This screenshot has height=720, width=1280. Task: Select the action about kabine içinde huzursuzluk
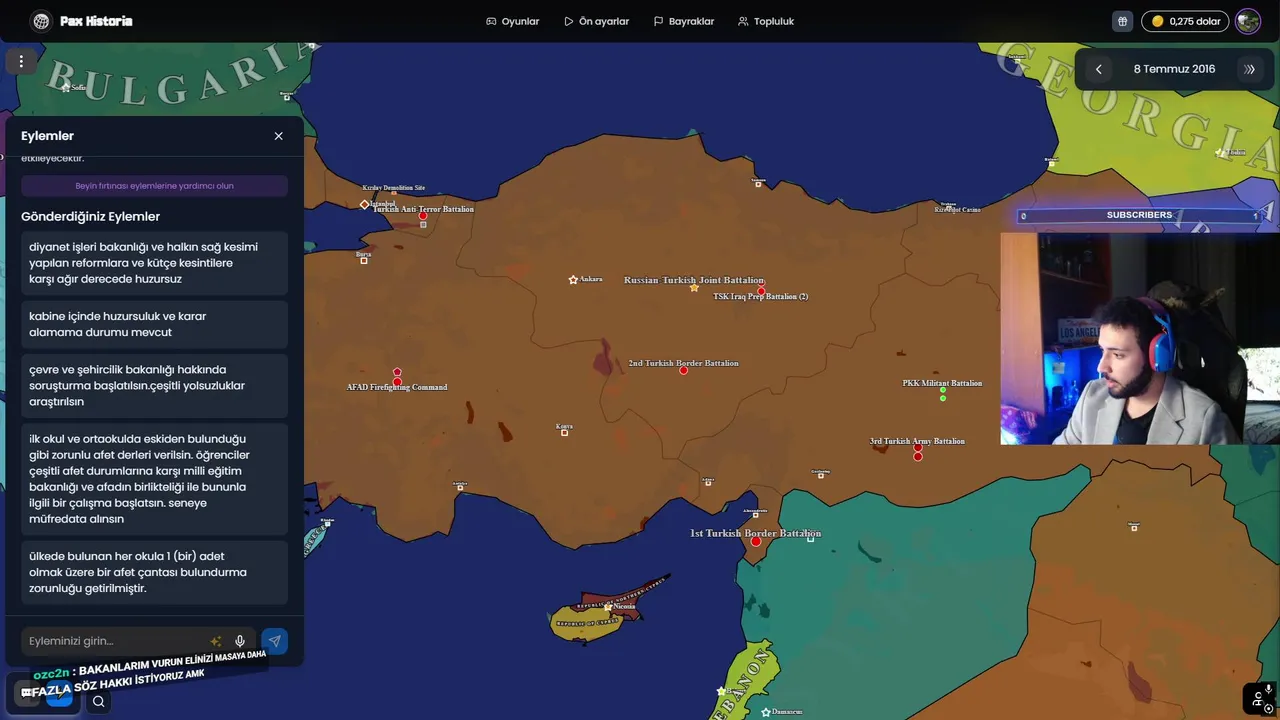pyautogui.click(x=154, y=324)
